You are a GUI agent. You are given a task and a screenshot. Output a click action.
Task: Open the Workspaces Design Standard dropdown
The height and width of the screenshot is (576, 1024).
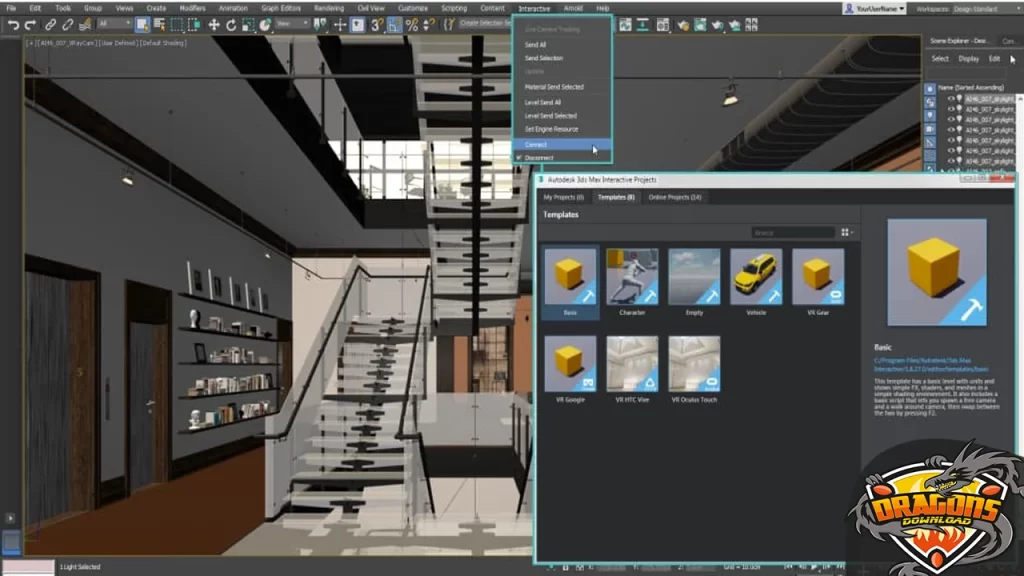coord(986,8)
